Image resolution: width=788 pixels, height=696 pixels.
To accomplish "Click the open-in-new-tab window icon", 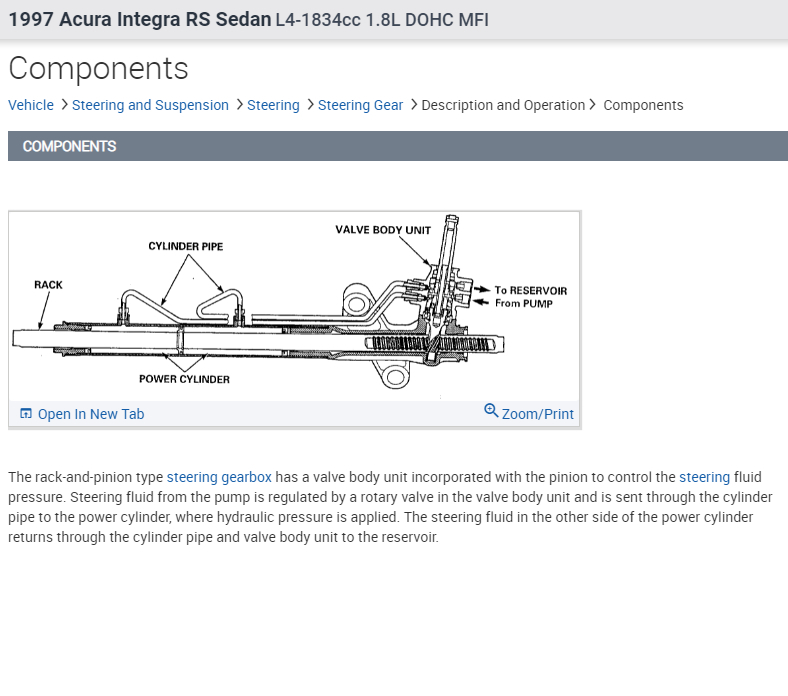I will [26, 414].
